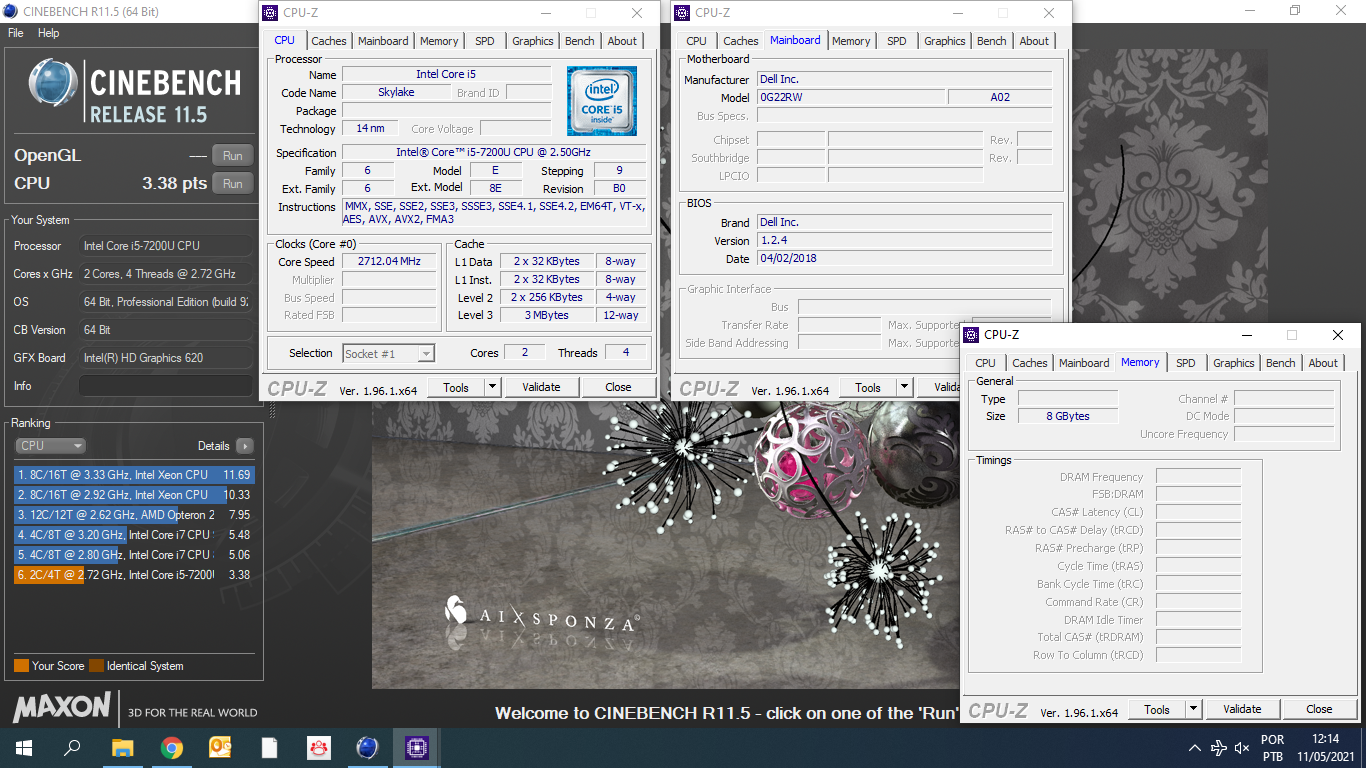Open About tab in first CPU-Z window
Image resolution: width=1366 pixels, height=768 pixels.
622,41
